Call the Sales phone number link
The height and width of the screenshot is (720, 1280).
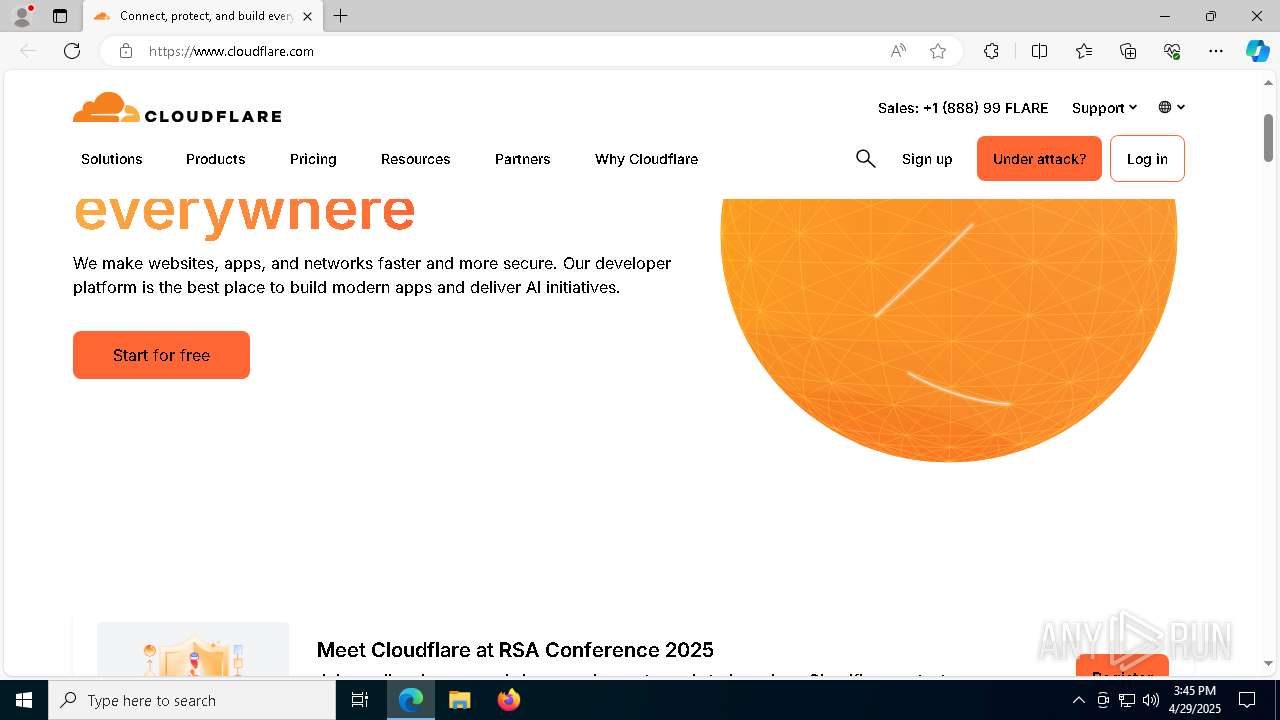pos(963,108)
